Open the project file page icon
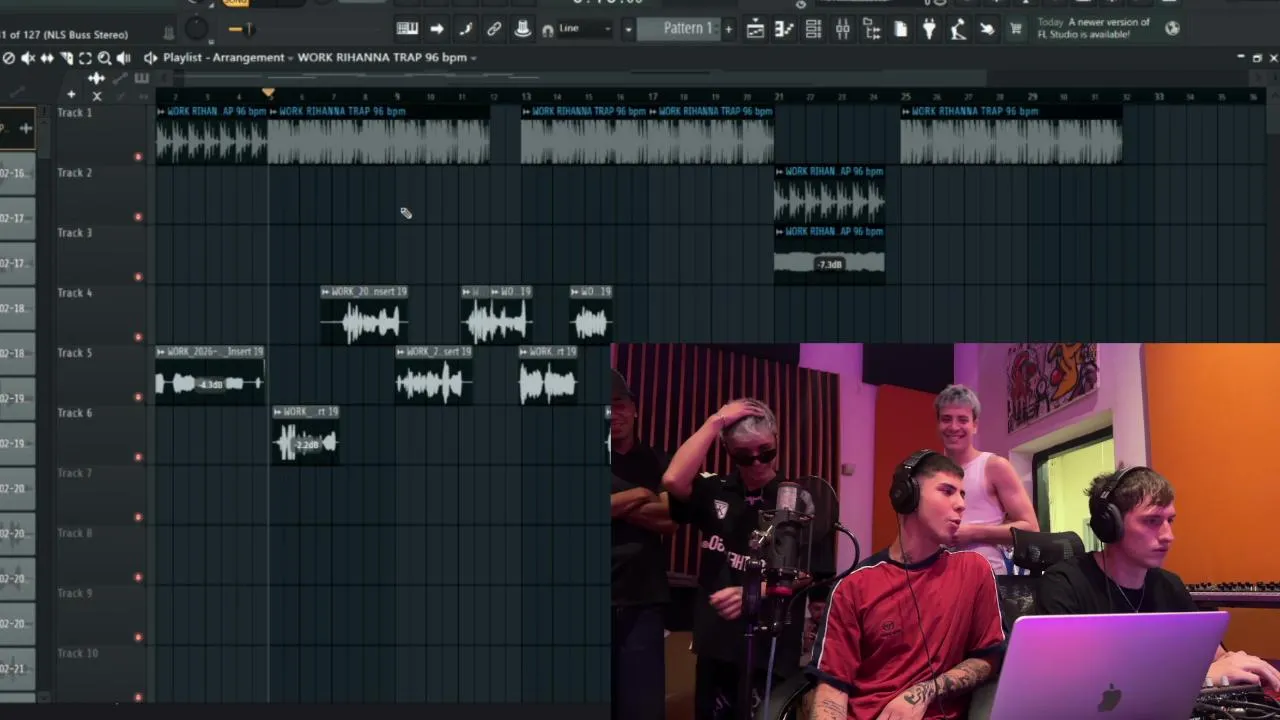This screenshot has height=720, width=1280. click(x=900, y=29)
